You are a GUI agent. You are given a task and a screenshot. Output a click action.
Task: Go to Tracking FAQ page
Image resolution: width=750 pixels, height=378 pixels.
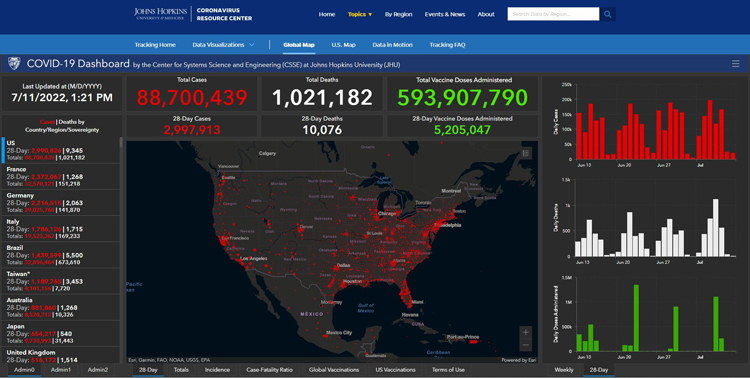click(x=447, y=44)
